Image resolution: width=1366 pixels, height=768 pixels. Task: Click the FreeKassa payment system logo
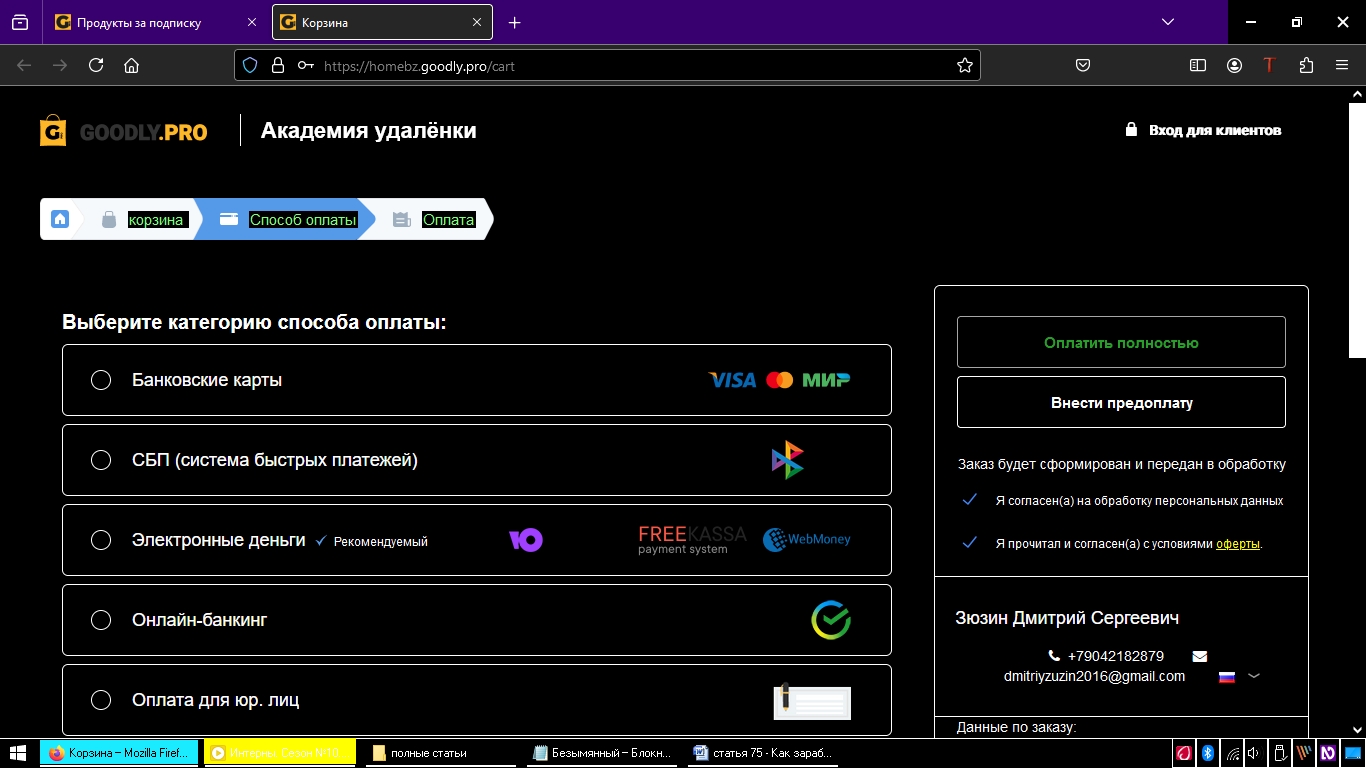pyautogui.click(x=692, y=540)
